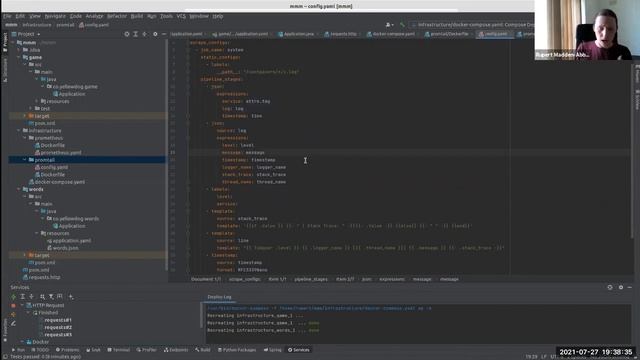Image resolution: width=640 pixels, height=360 pixels.
Task: Open the Run tool window
Action: point(18,350)
